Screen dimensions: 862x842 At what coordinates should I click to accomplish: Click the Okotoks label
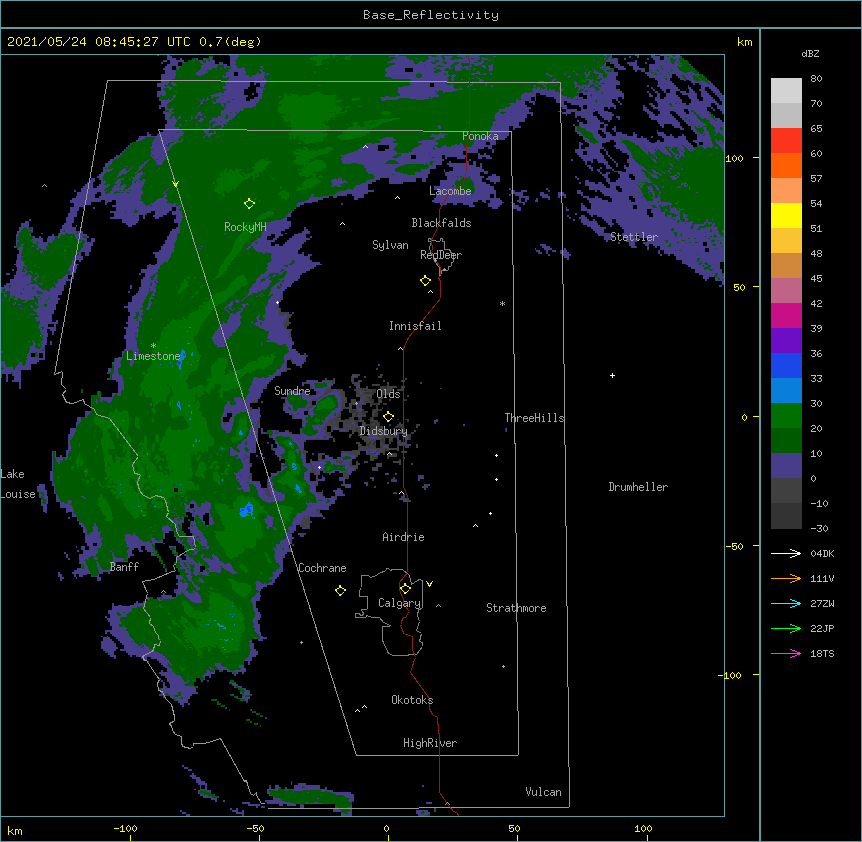point(412,700)
